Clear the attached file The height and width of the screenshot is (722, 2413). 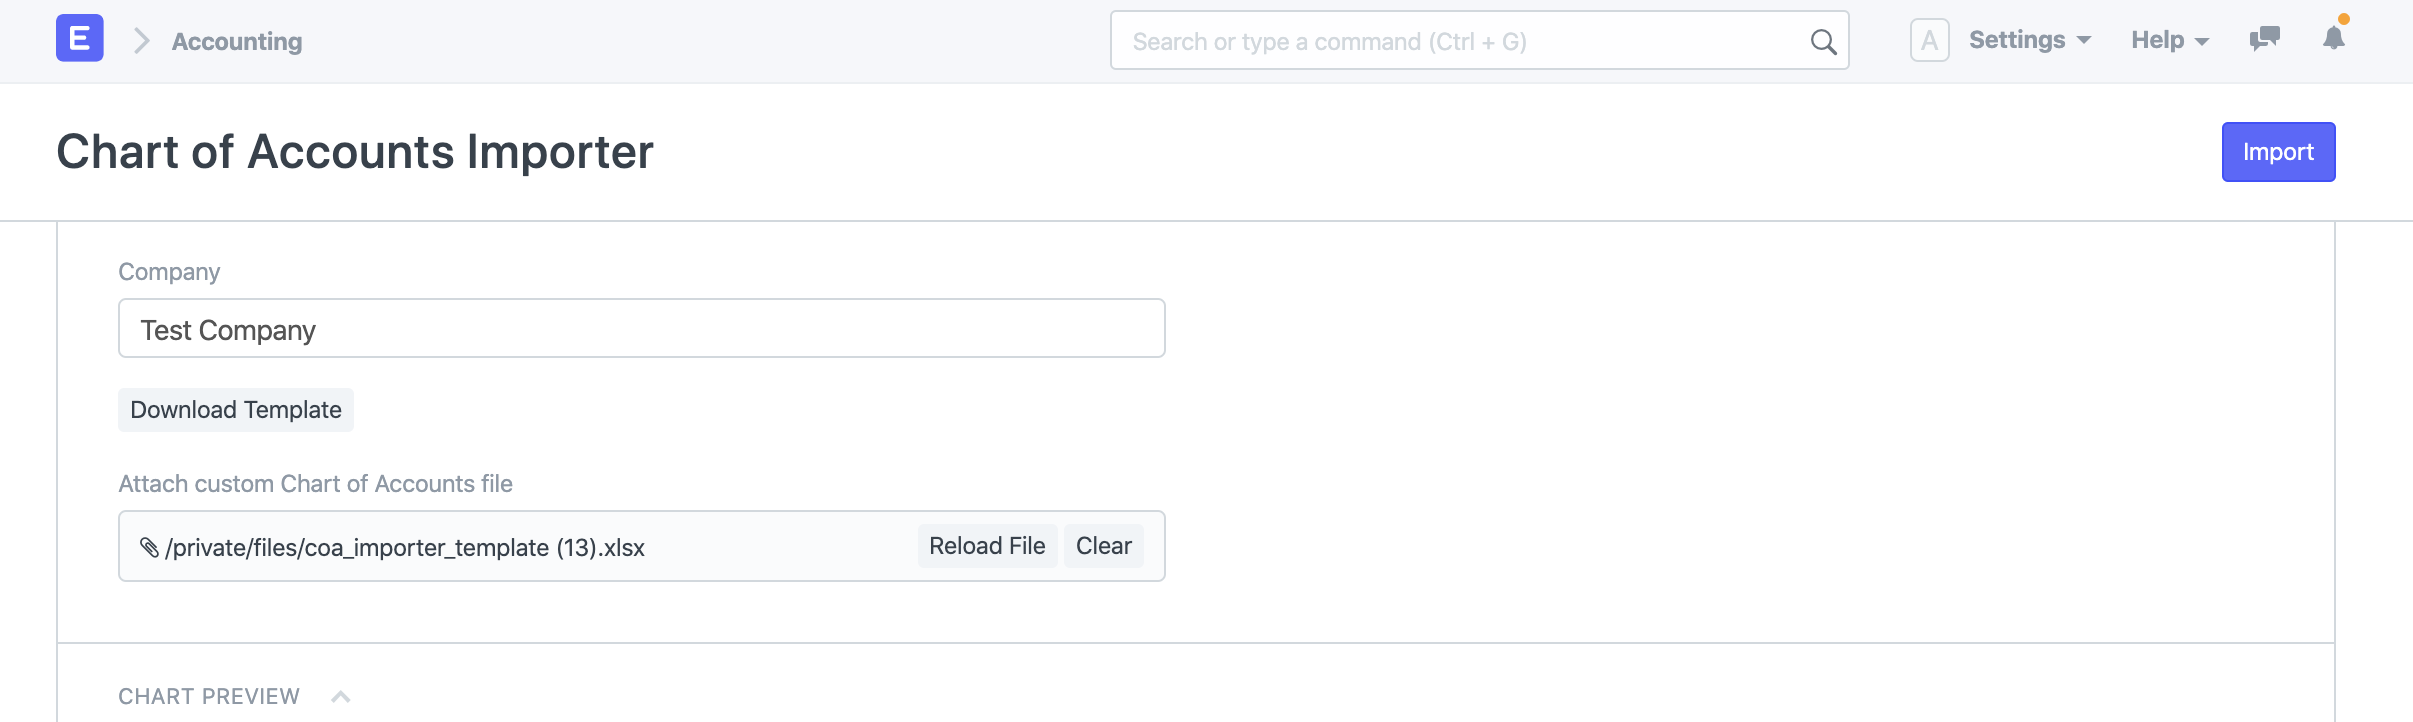[x=1103, y=546]
